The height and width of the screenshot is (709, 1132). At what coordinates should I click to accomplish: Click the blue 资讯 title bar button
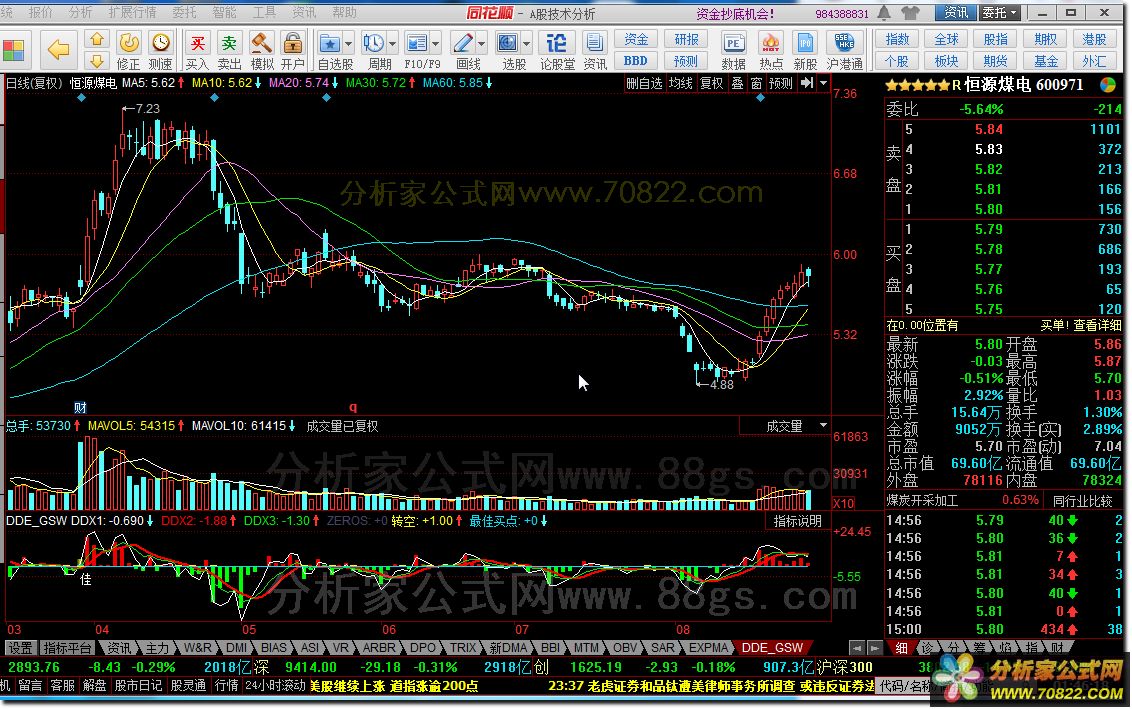pyautogui.click(x=956, y=12)
